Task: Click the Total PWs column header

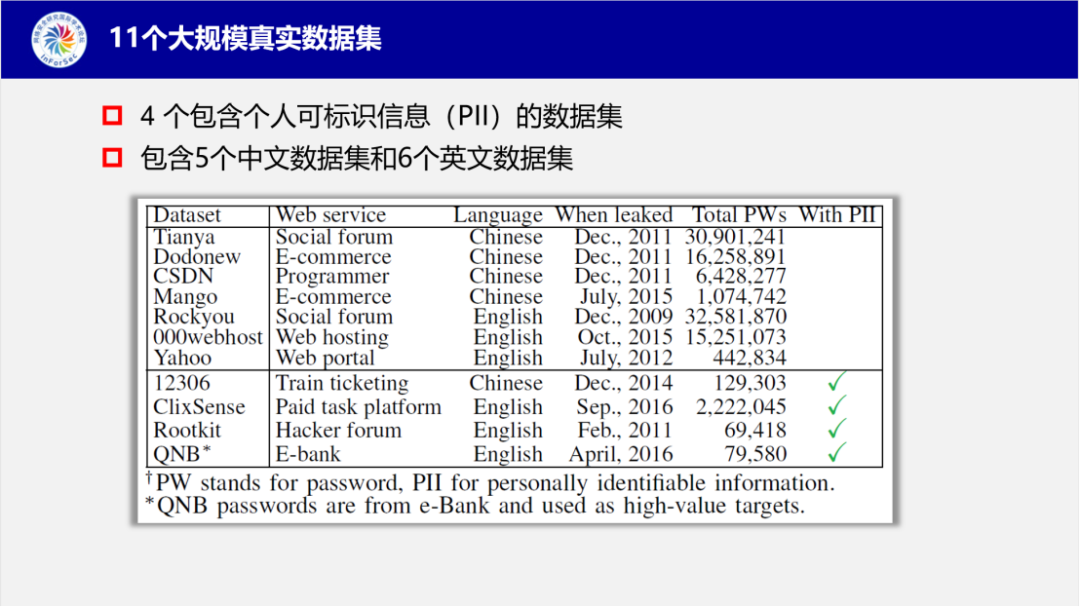Action: point(738,215)
